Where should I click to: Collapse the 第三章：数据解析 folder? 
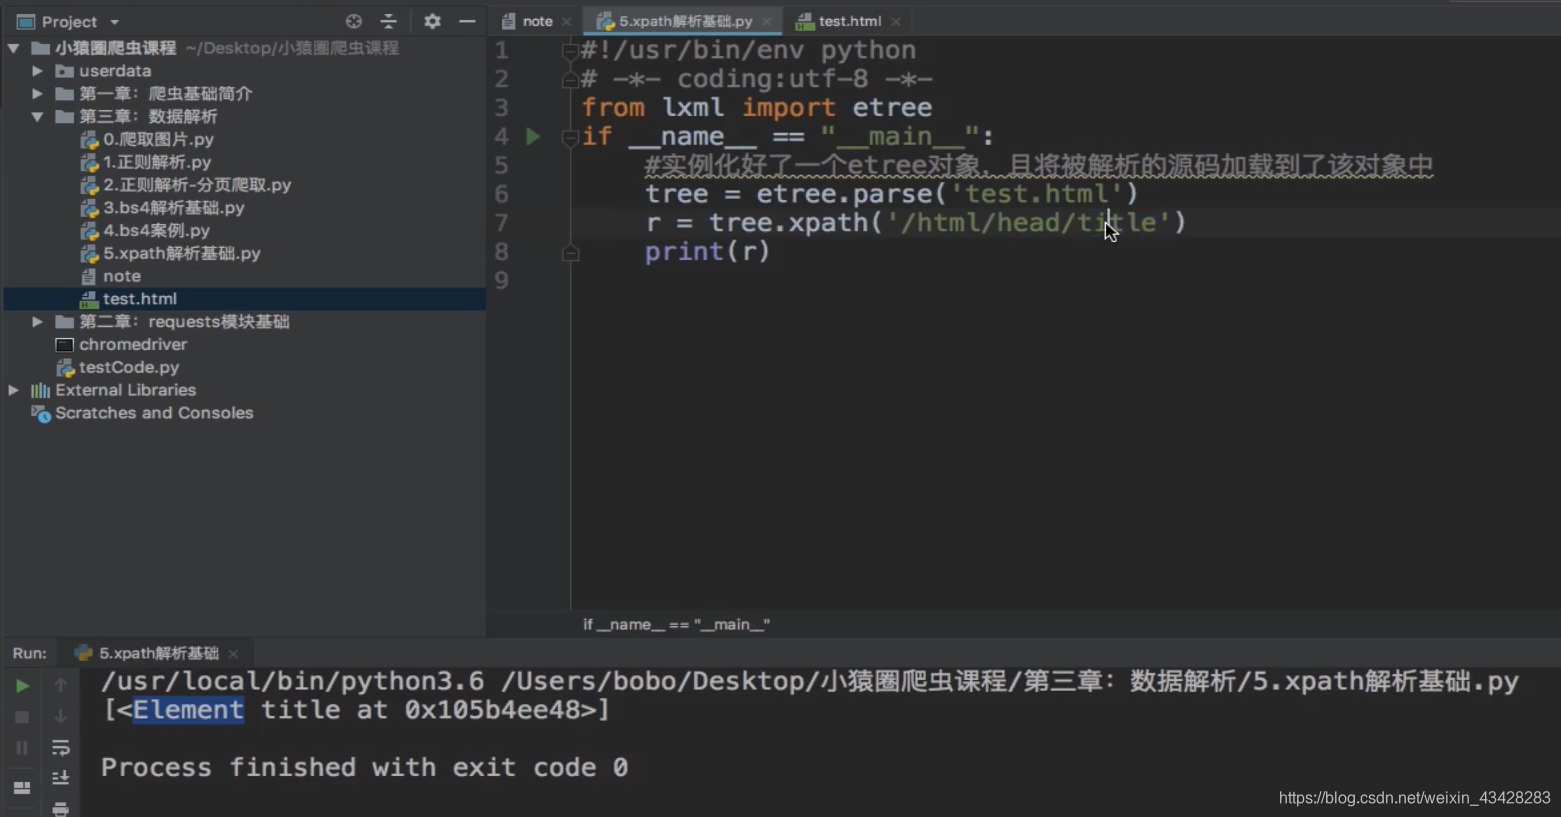coord(37,117)
